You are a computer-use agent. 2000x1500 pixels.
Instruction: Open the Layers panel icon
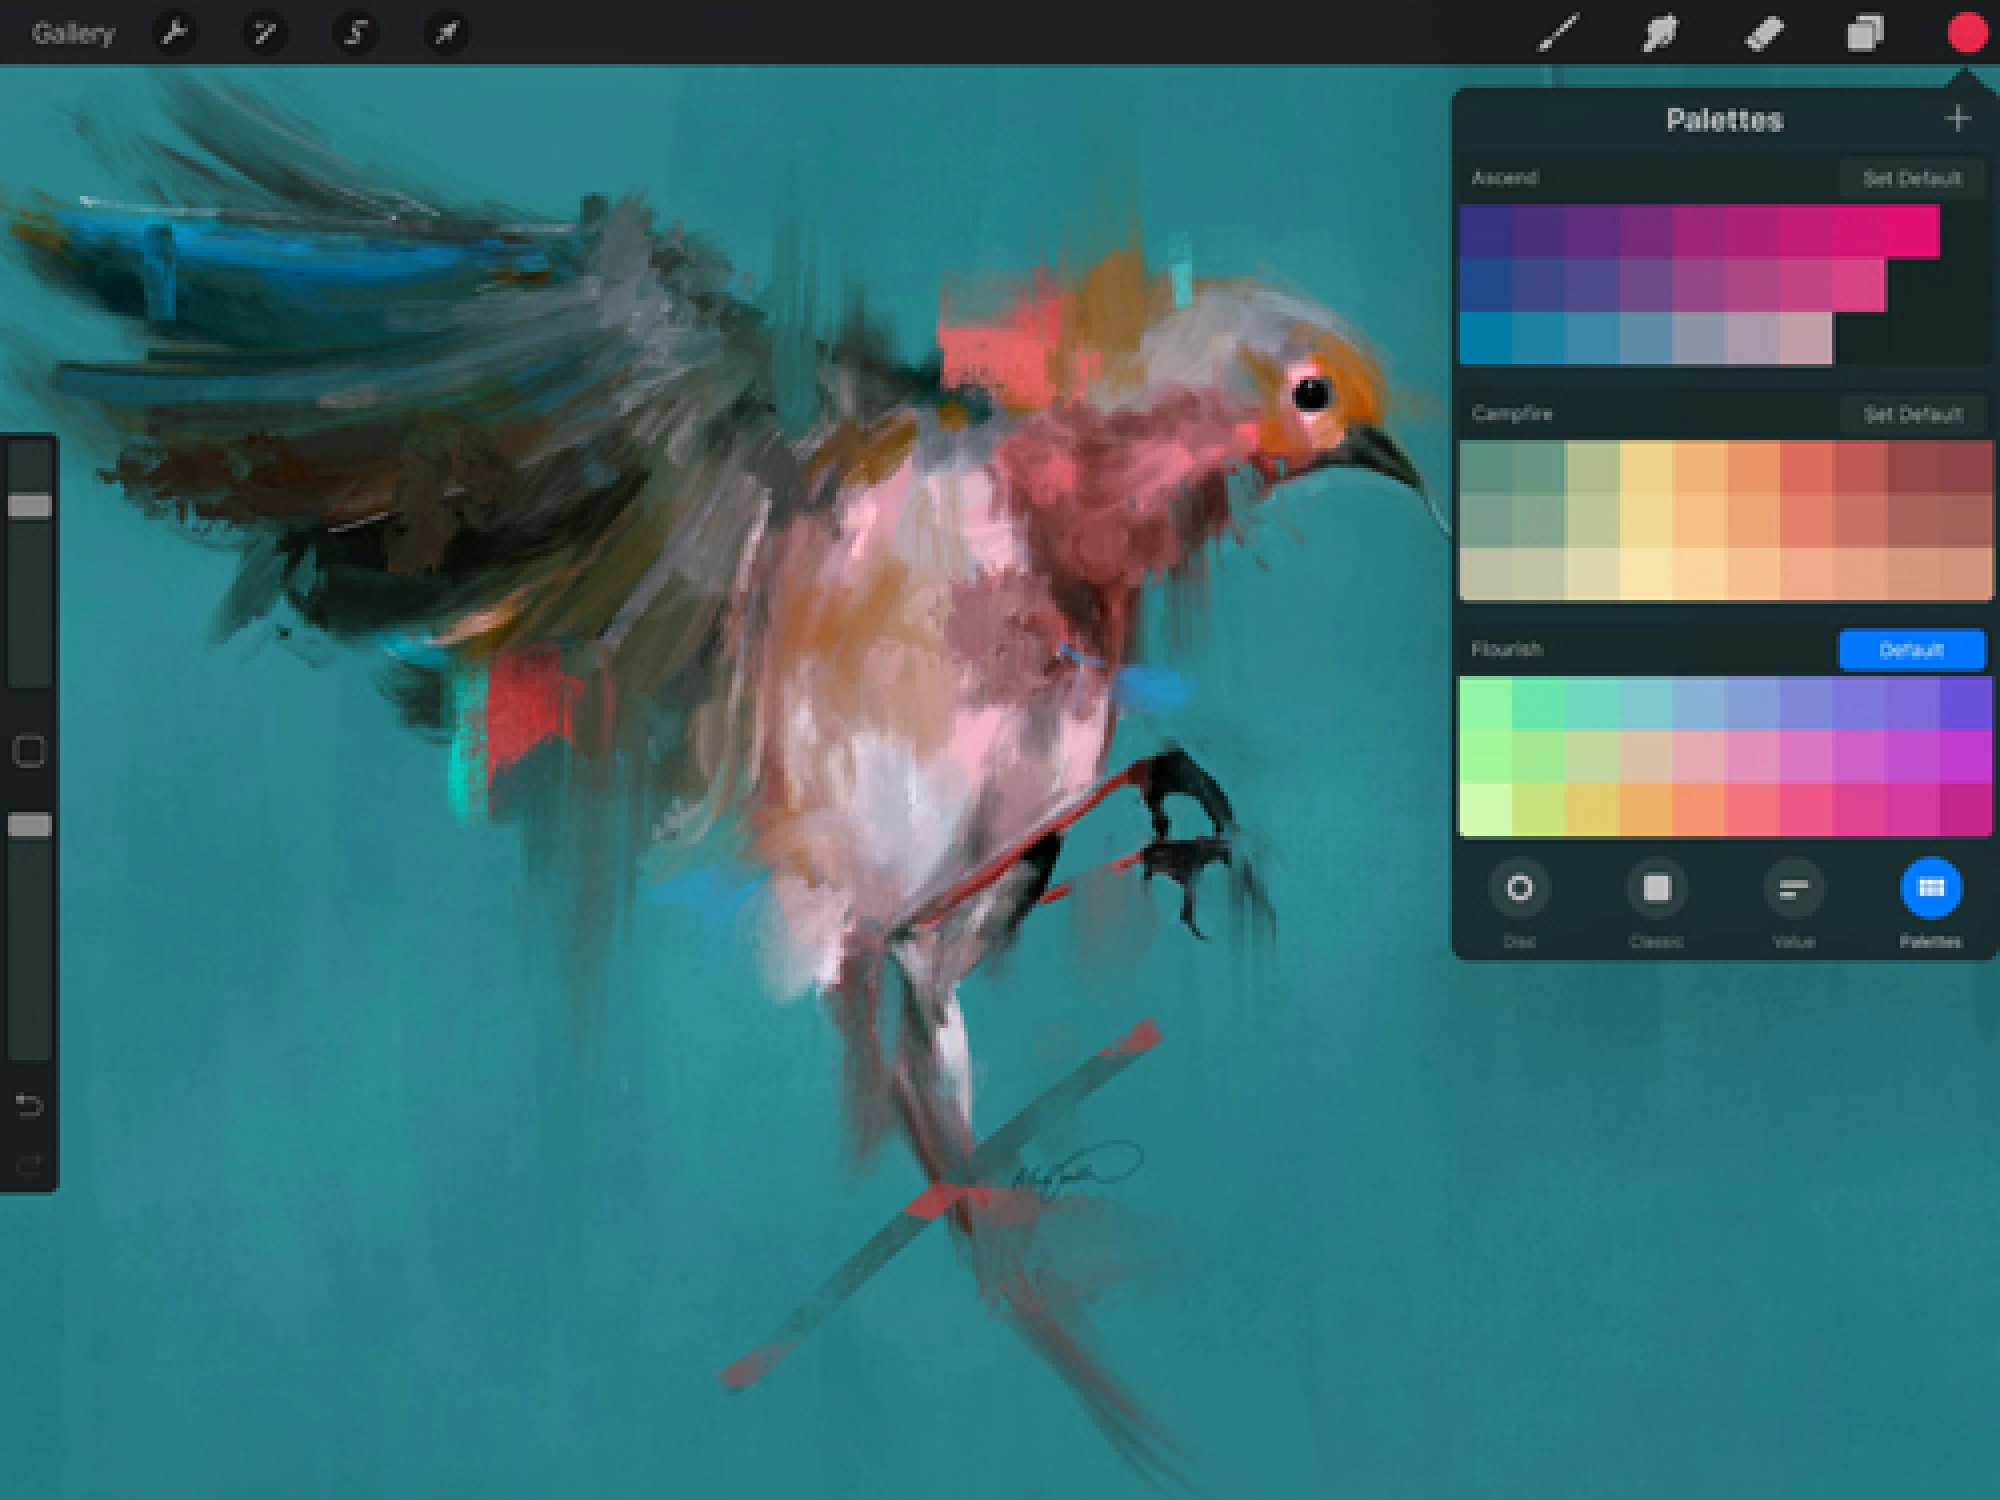coord(1865,33)
